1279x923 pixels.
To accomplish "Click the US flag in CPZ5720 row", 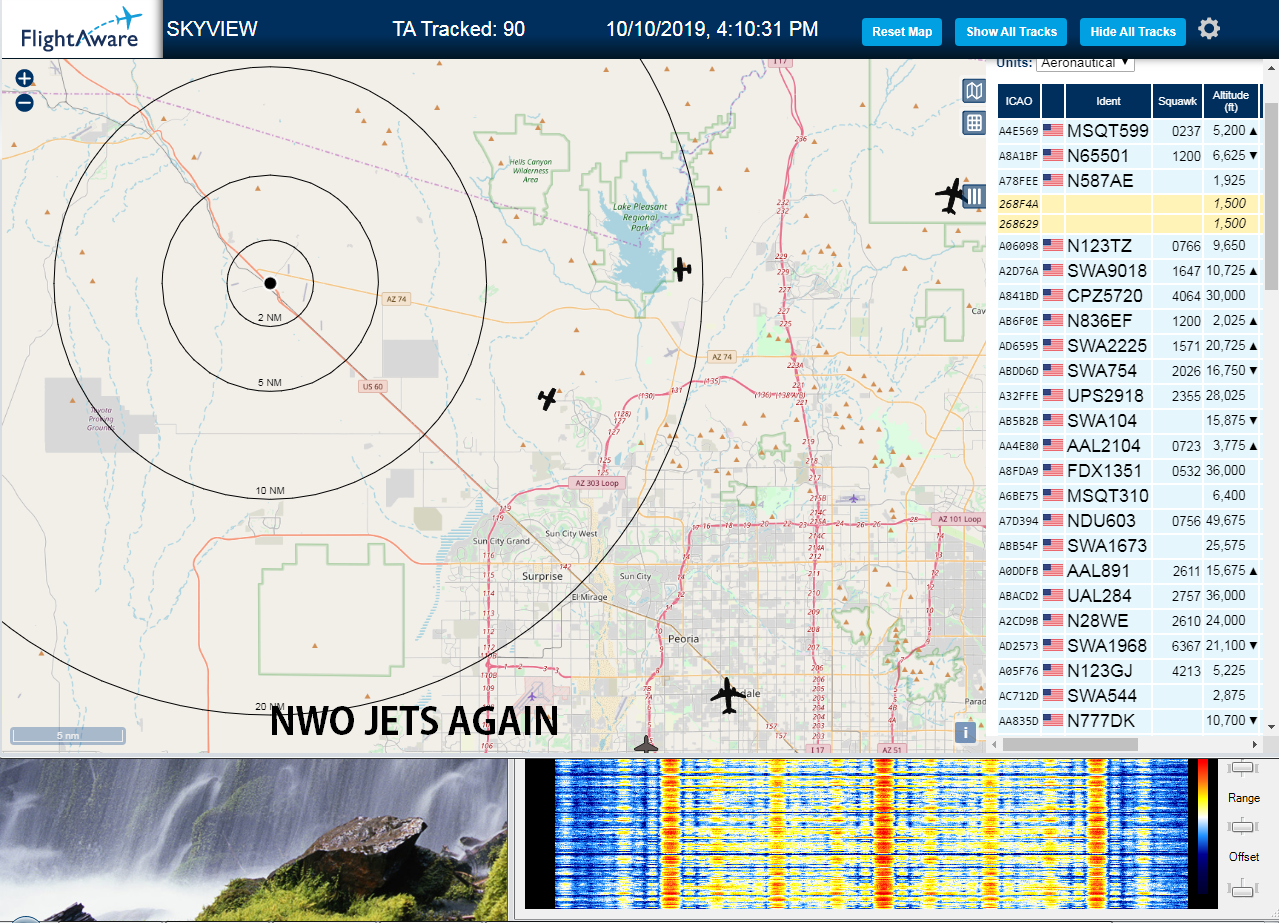I will click(x=1053, y=295).
